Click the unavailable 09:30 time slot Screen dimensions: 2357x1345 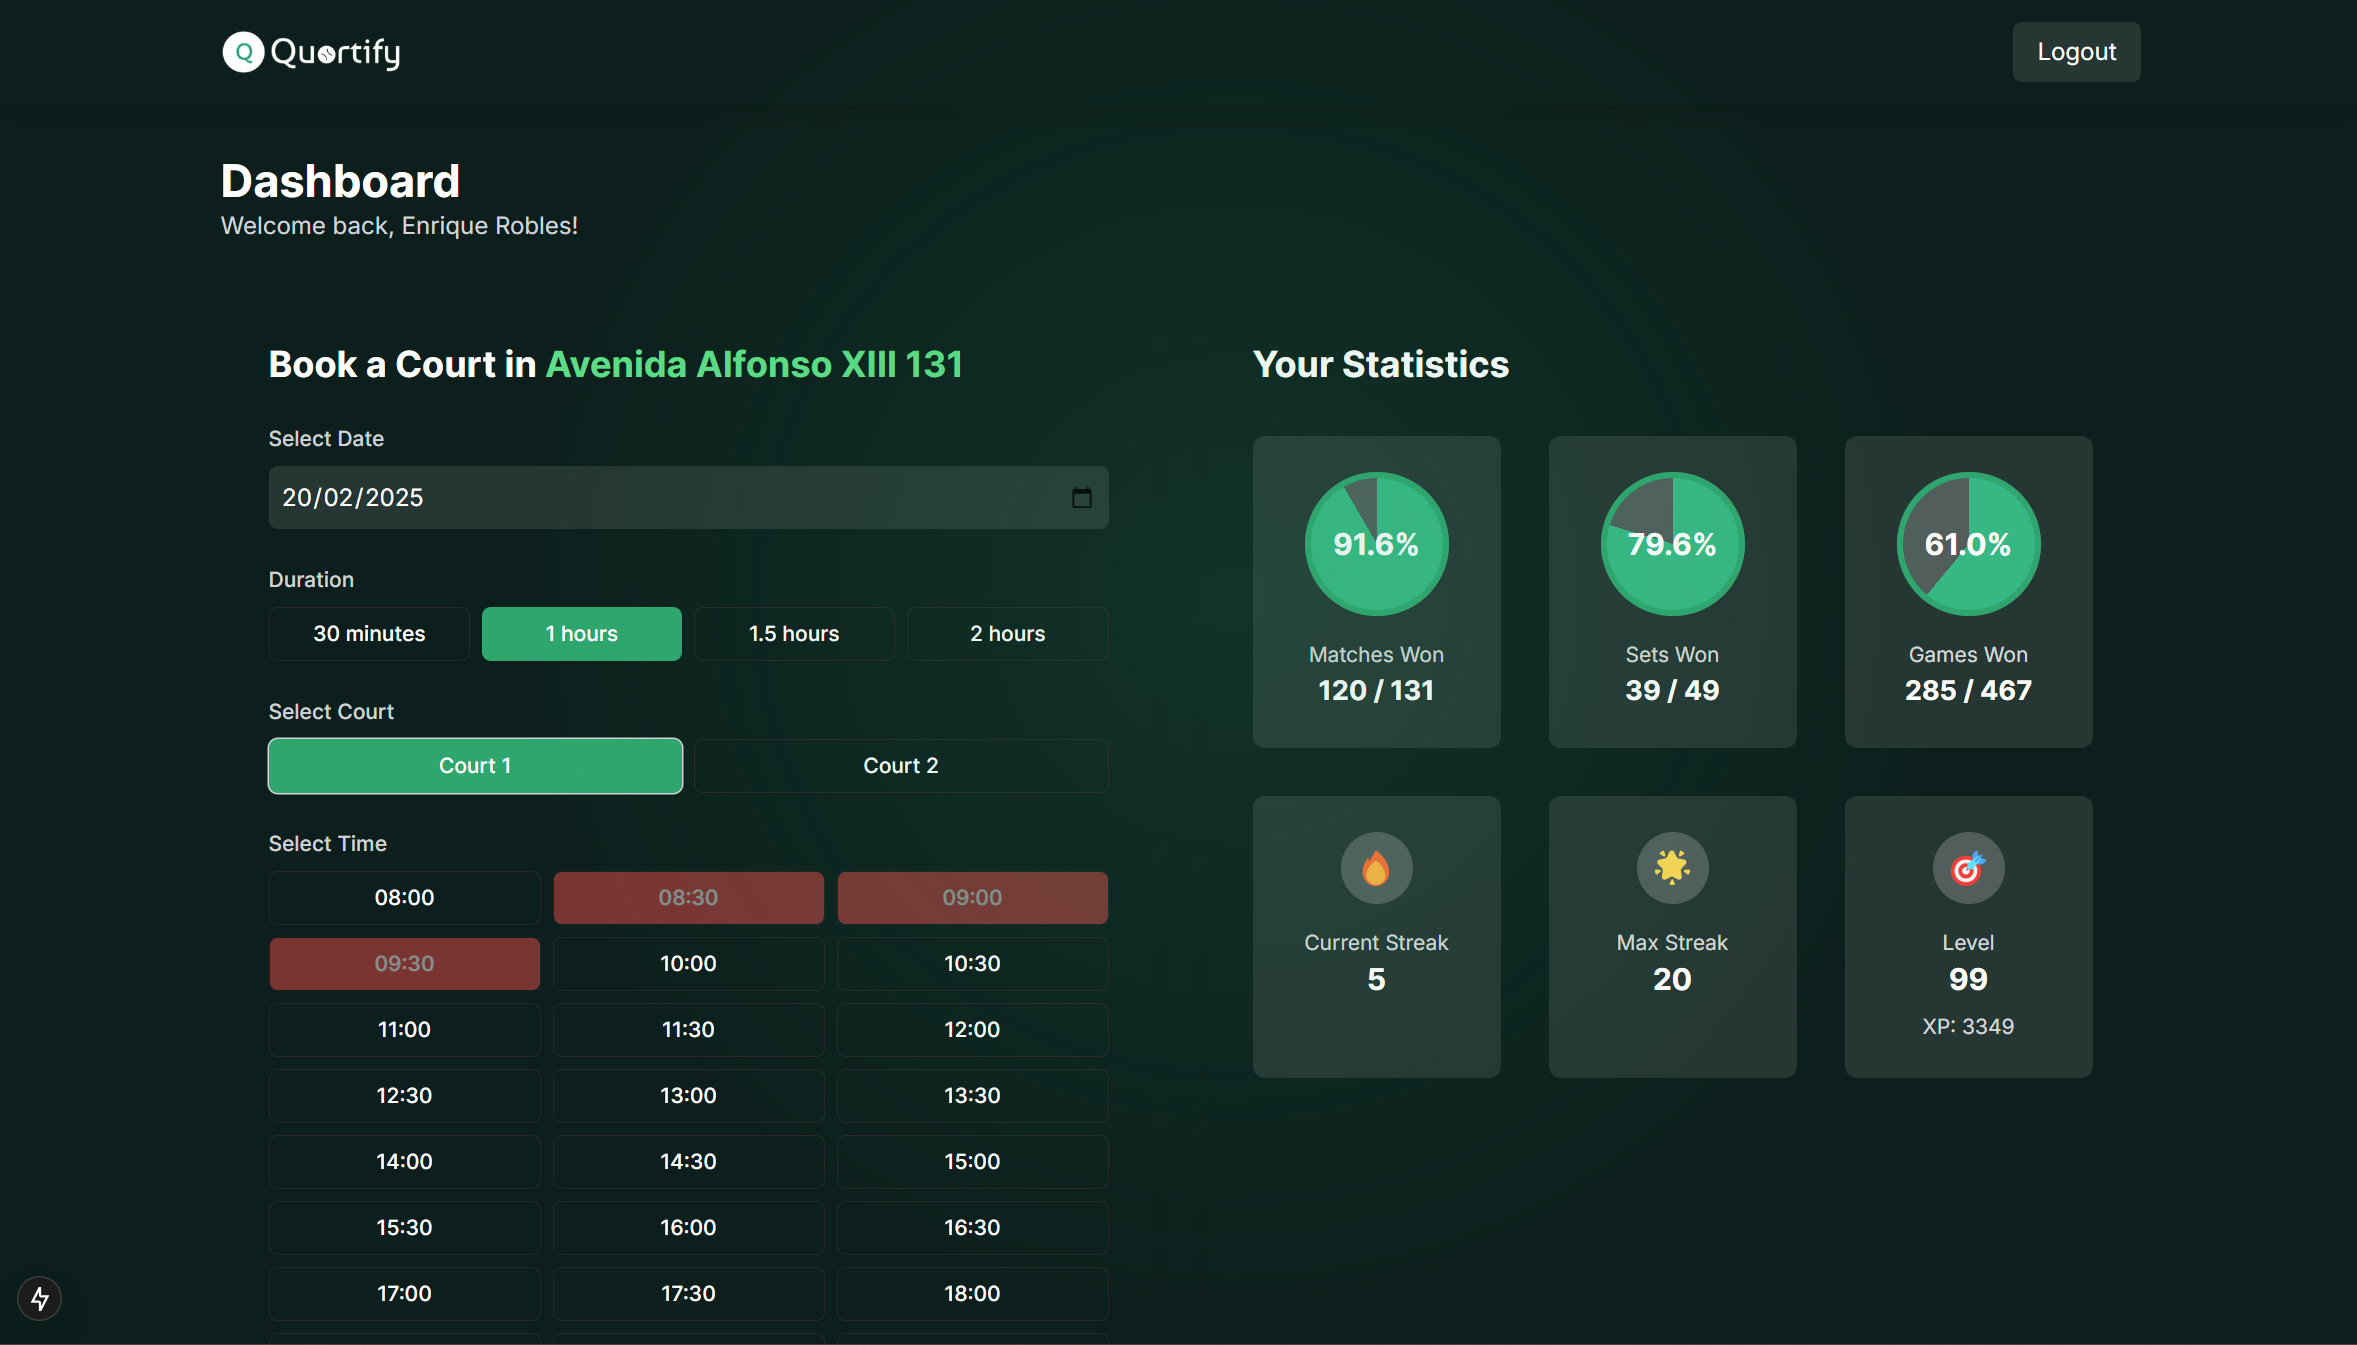[x=404, y=964]
